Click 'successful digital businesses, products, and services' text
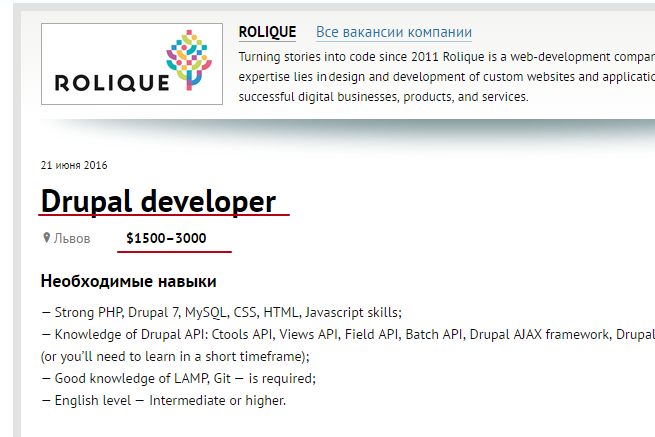Screen dimensions: 655x437 point(383,97)
